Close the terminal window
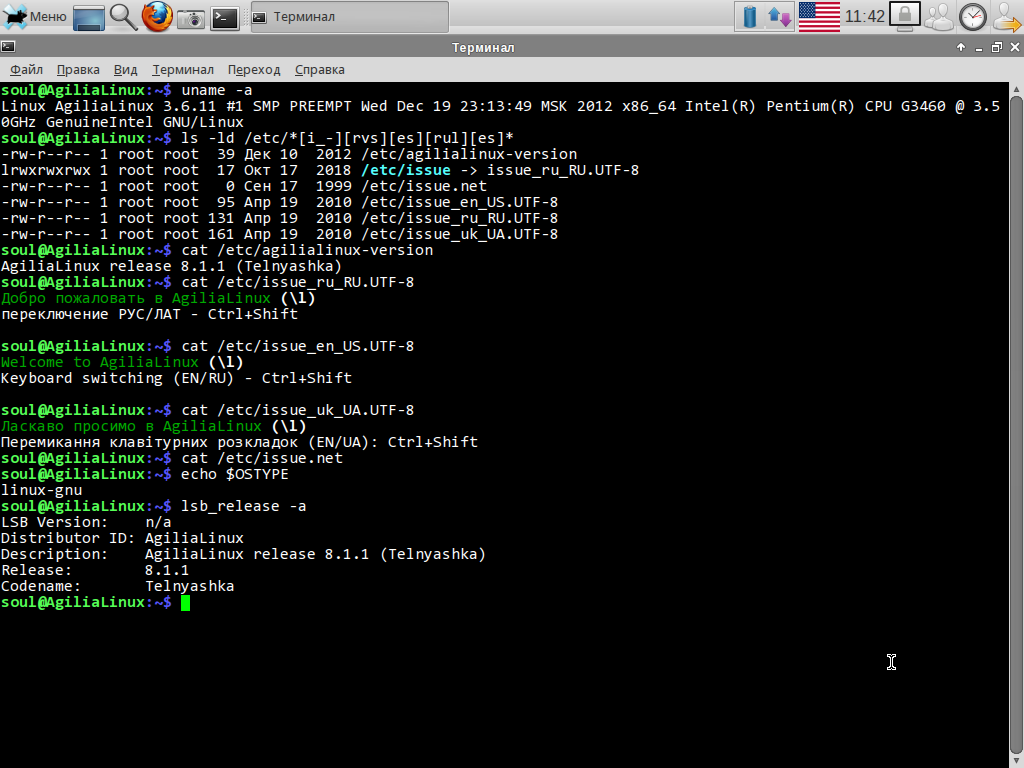The width and height of the screenshot is (1024, 768). click(1015, 47)
